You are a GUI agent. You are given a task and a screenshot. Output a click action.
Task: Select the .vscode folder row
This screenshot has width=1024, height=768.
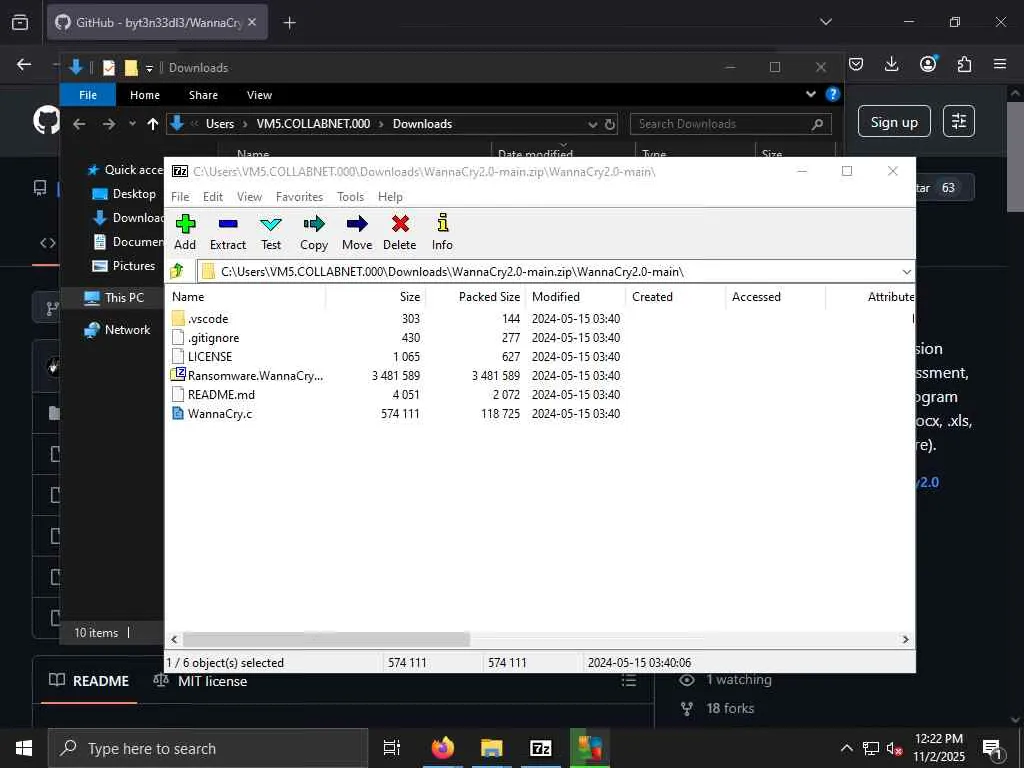(x=396, y=319)
